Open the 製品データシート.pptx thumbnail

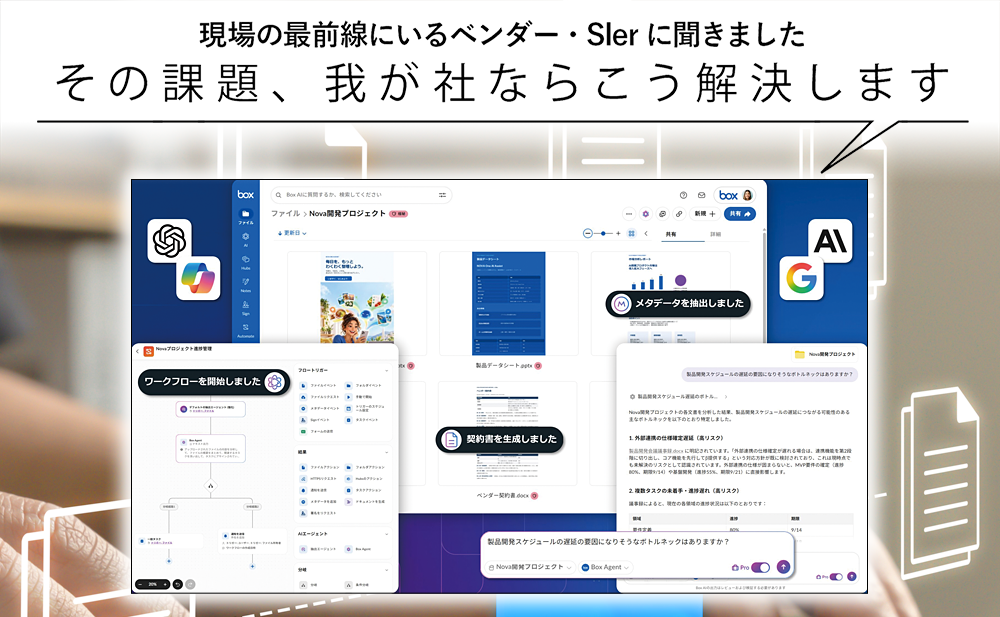508,303
